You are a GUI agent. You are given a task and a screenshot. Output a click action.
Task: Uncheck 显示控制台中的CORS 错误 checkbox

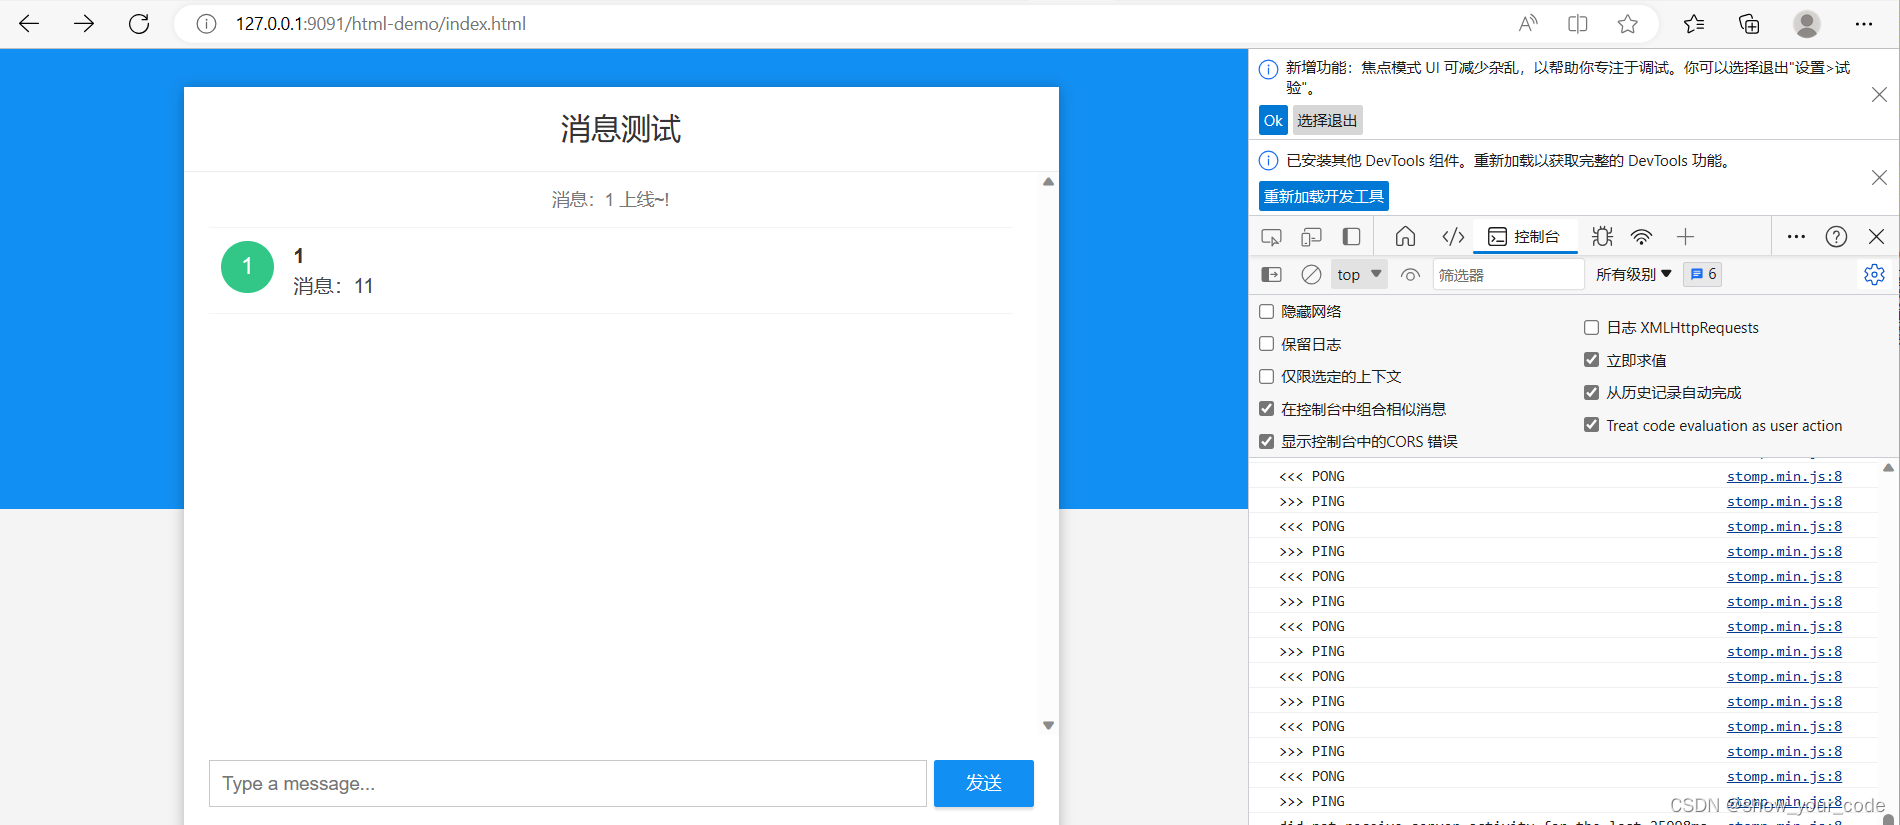(1266, 441)
